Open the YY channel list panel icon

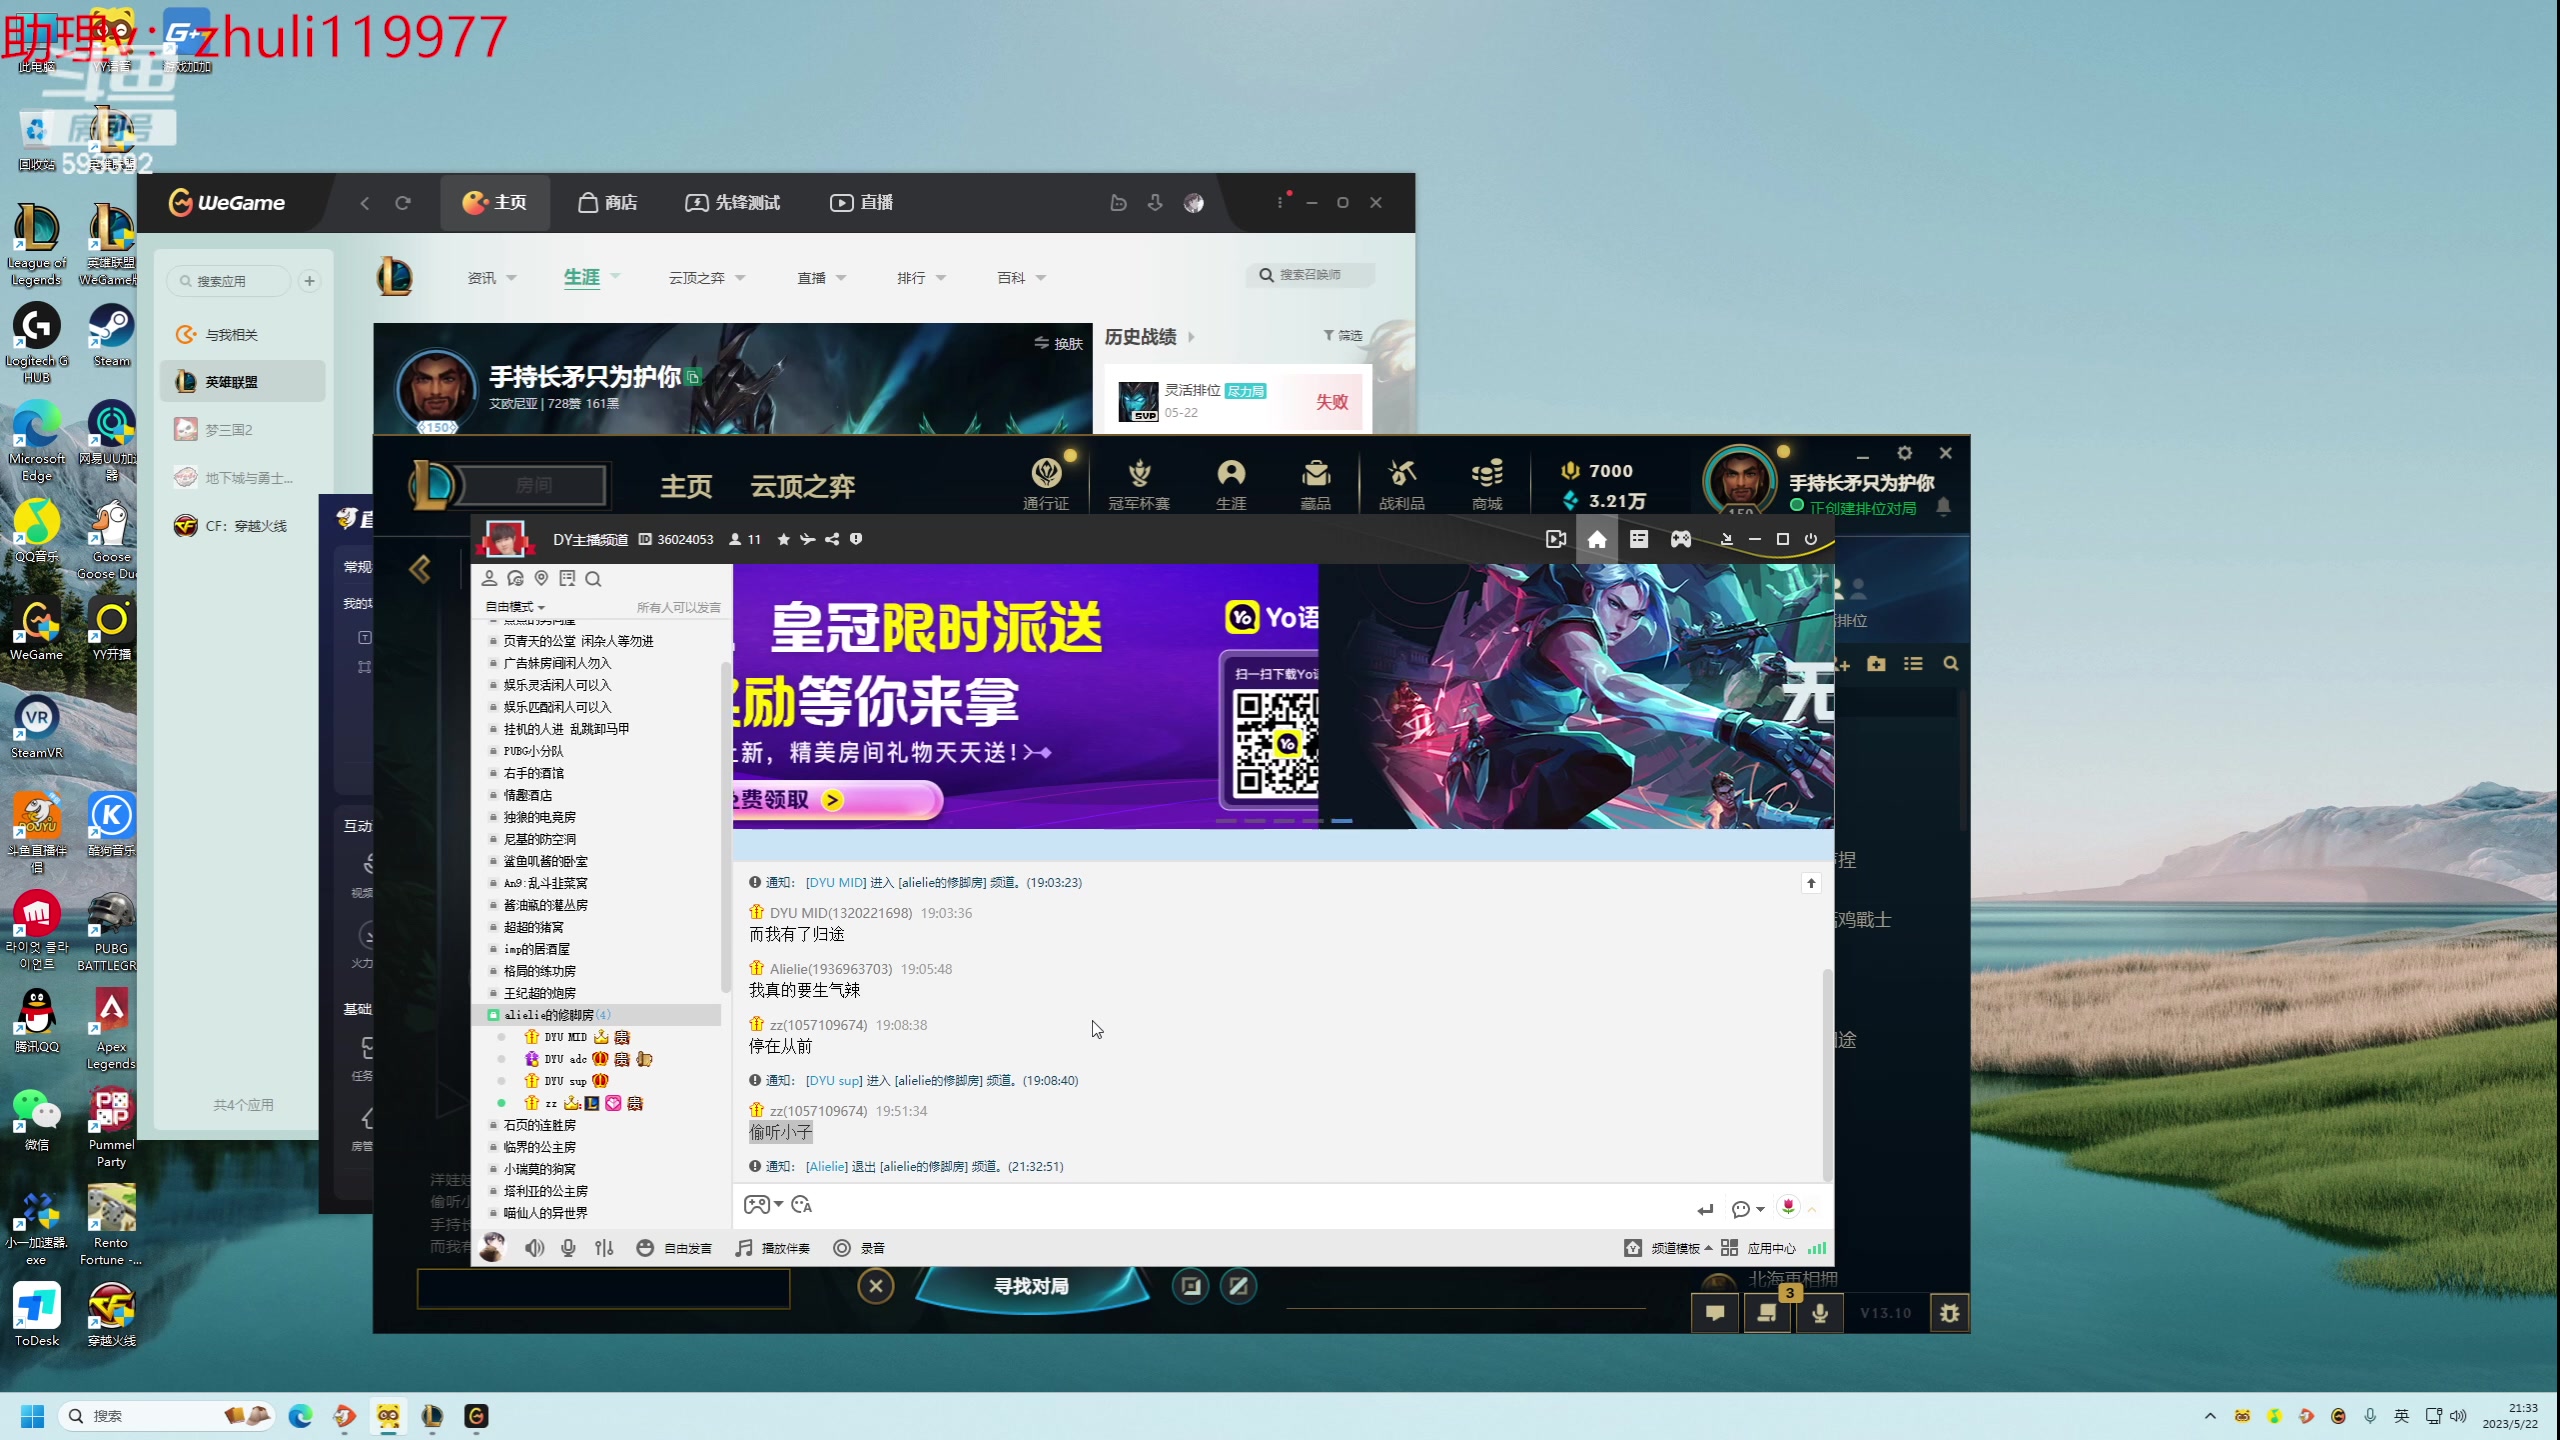point(1638,539)
